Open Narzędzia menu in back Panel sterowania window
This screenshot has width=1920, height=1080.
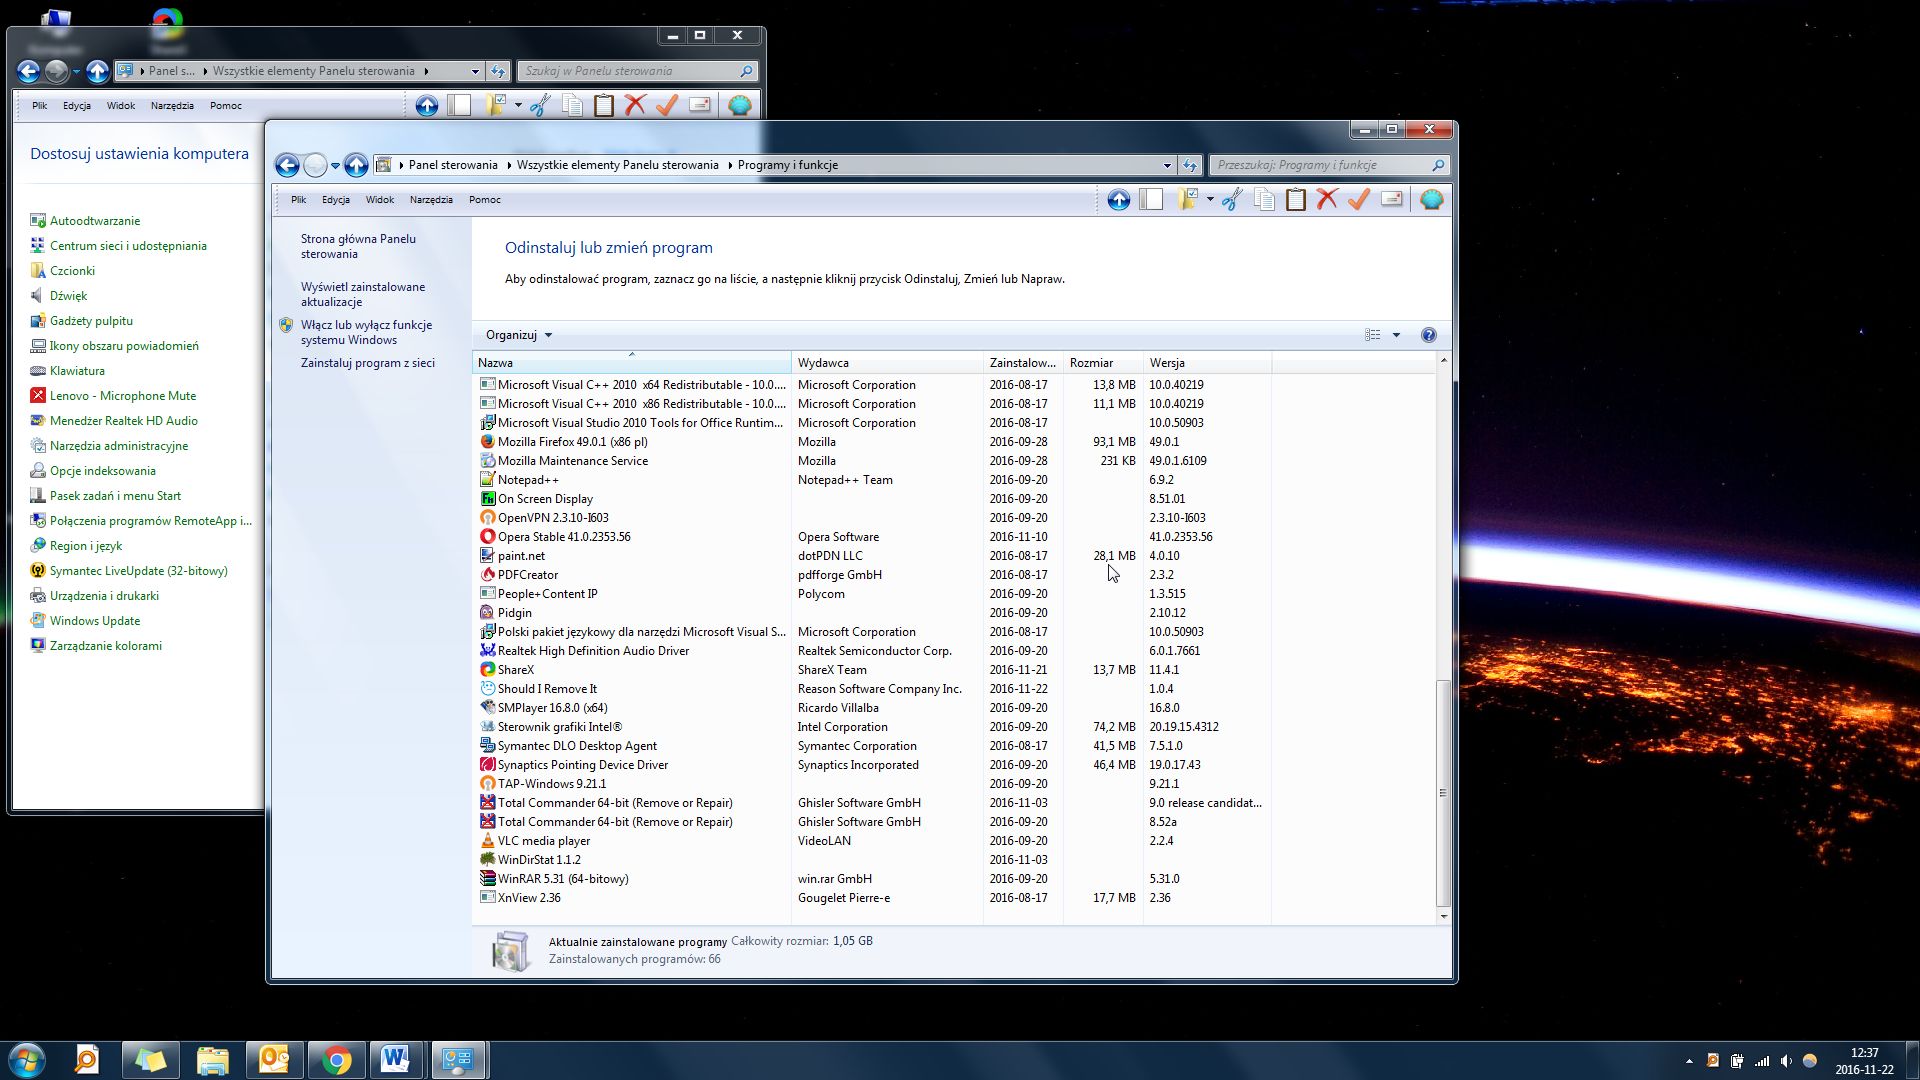pos(172,106)
